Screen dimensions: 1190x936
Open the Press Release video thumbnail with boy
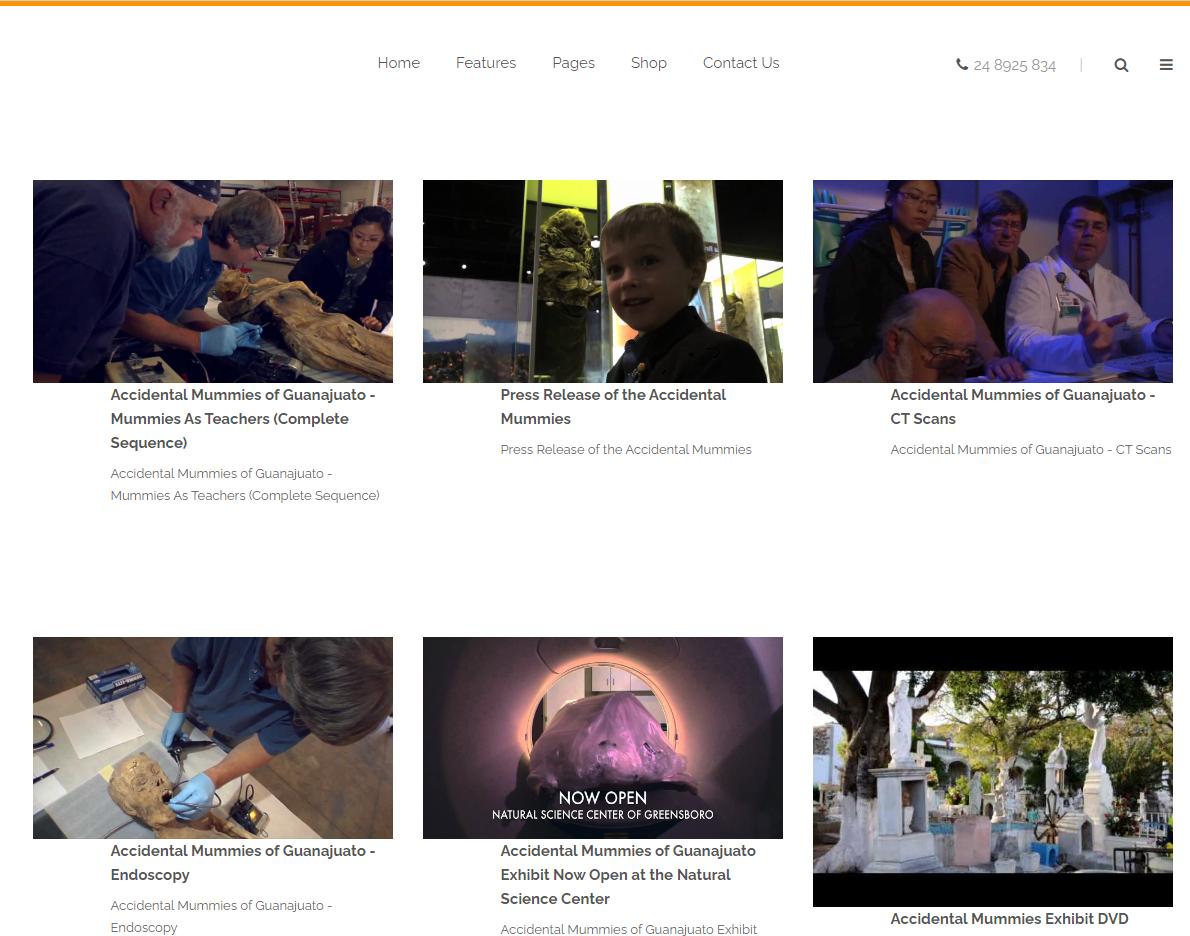[x=603, y=281]
